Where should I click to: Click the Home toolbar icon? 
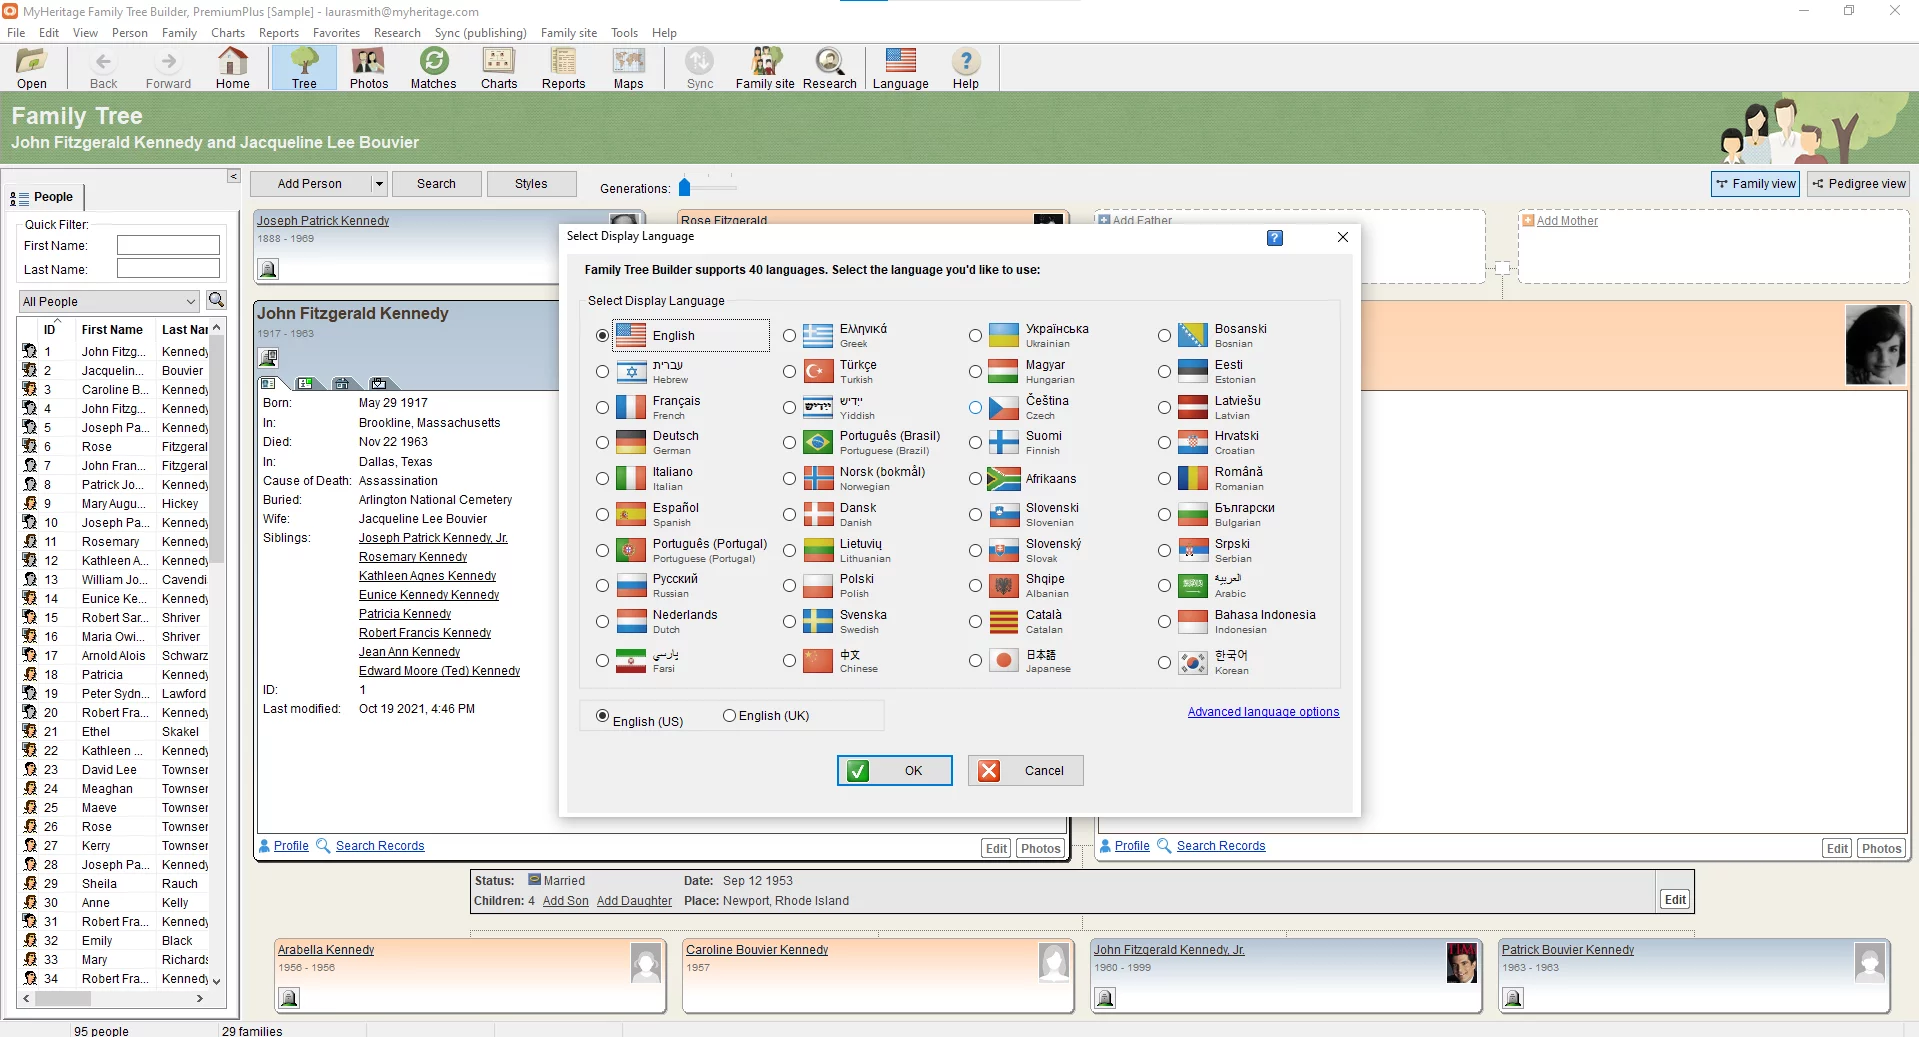[232, 68]
